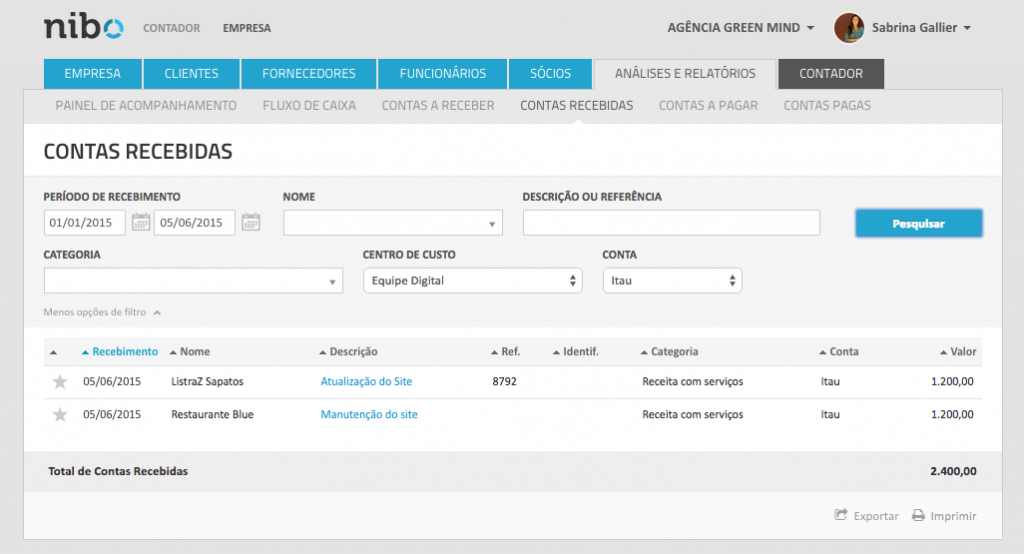This screenshot has width=1024, height=554.
Task: Click the Imprimir printer icon
Action: click(x=918, y=516)
